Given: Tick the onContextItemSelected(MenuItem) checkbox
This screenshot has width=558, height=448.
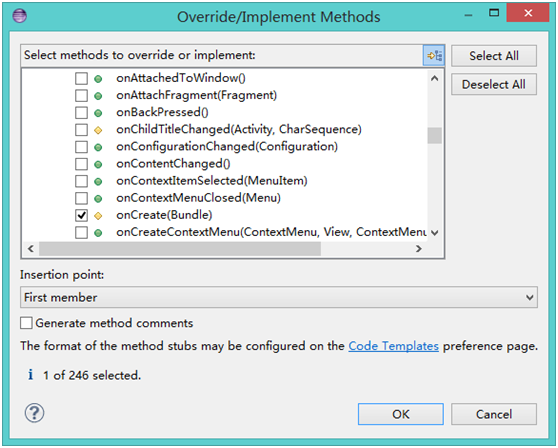Looking at the screenshot, I should 81,181.
